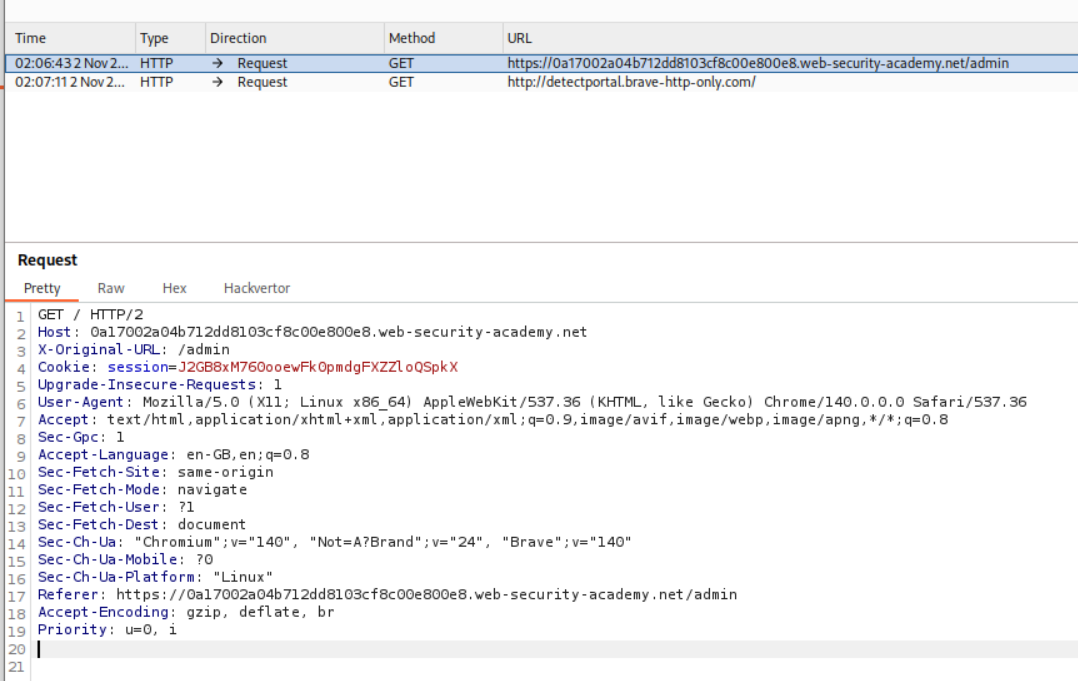Click inside the User-Agent header line
The height and width of the screenshot is (681, 1078).
[500, 402]
